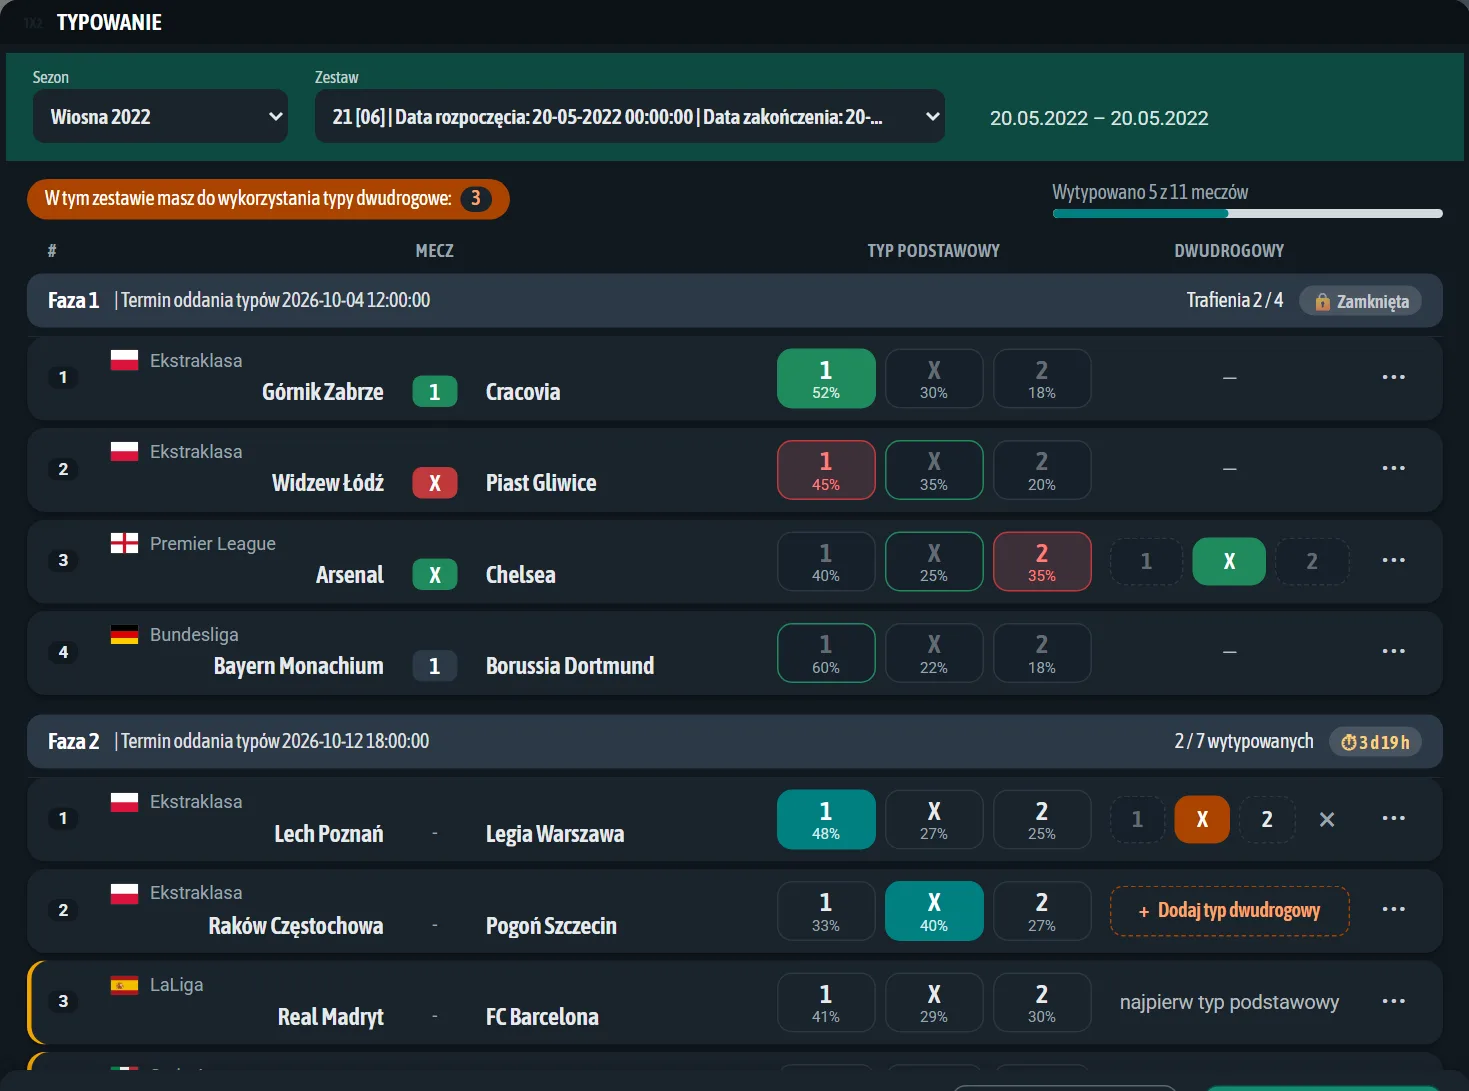Image resolution: width=1469 pixels, height=1091 pixels.
Task: Select pick X (29%) for Real Madryt match
Action: [x=934, y=1002]
